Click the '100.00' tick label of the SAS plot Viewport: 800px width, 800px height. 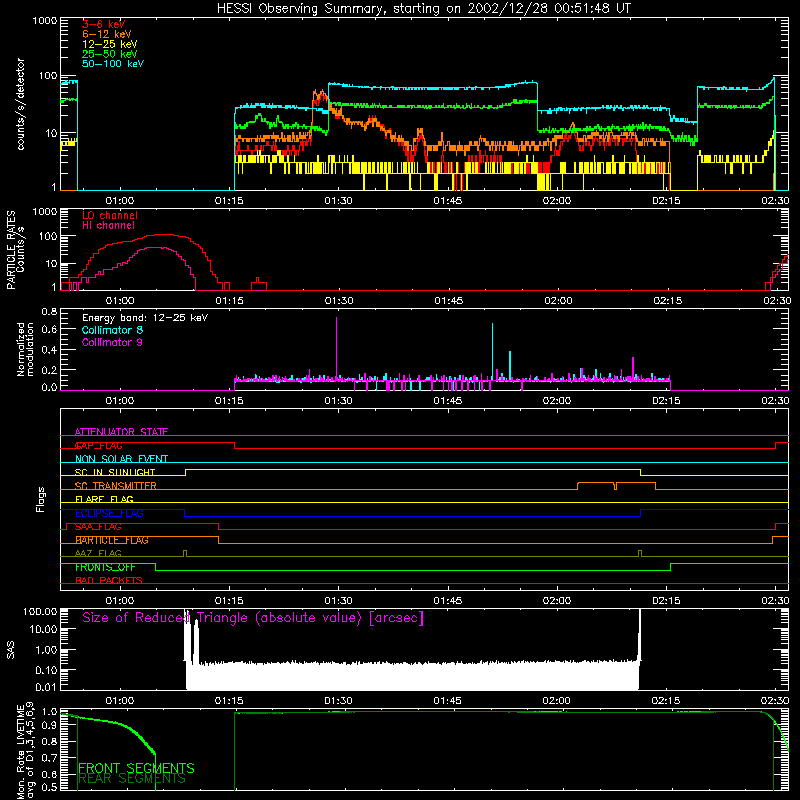[x=40, y=611]
